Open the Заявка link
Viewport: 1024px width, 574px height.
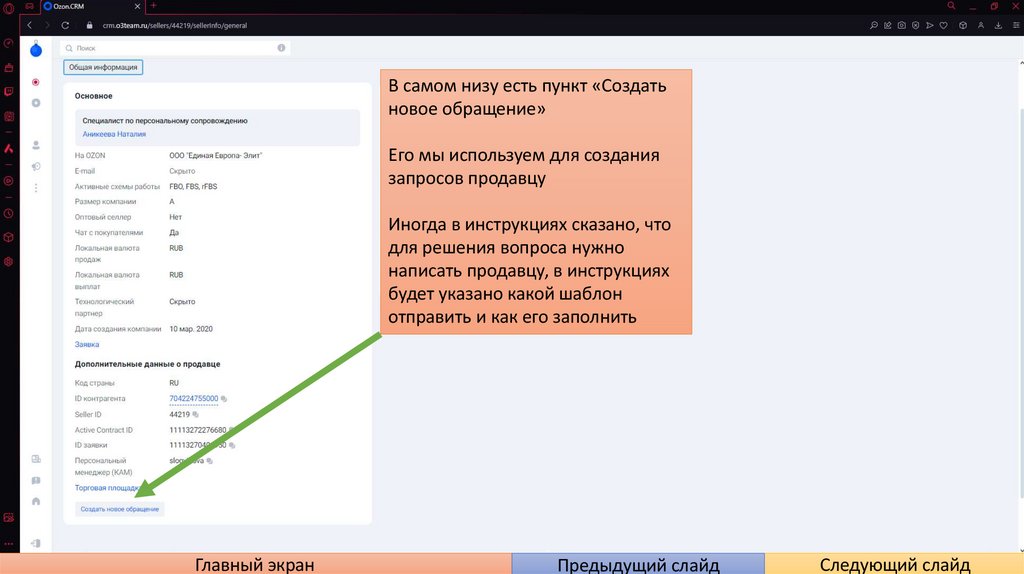click(x=87, y=344)
